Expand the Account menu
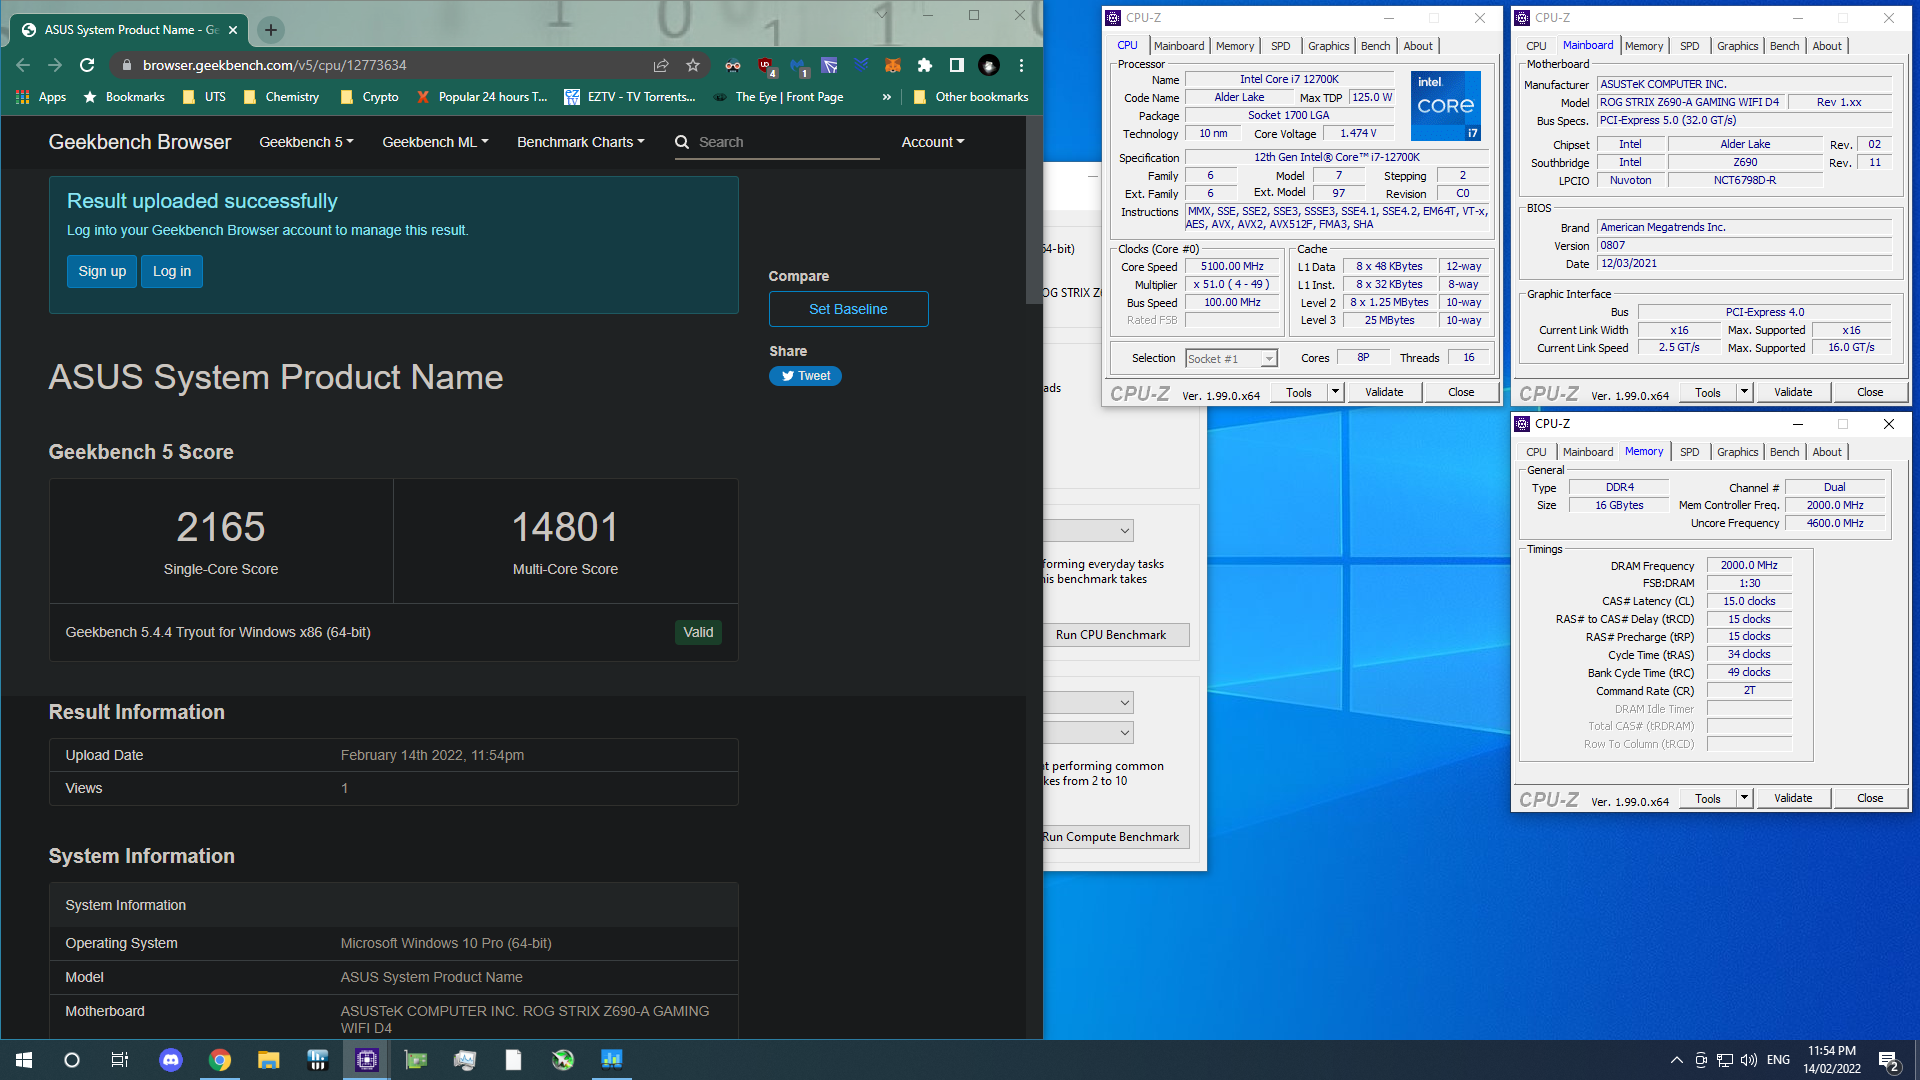 point(933,142)
